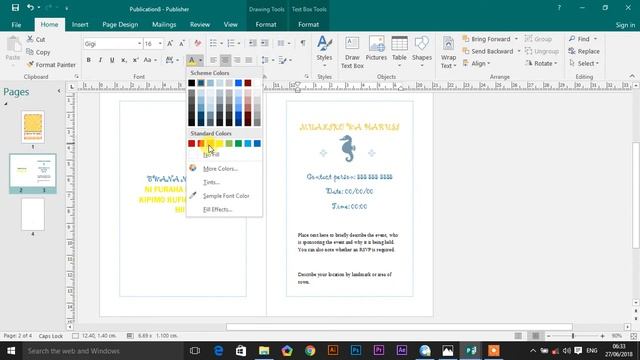Screen dimensions: 640x360
Task: Switch to the Mailings tab
Action: click(x=164, y=24)
